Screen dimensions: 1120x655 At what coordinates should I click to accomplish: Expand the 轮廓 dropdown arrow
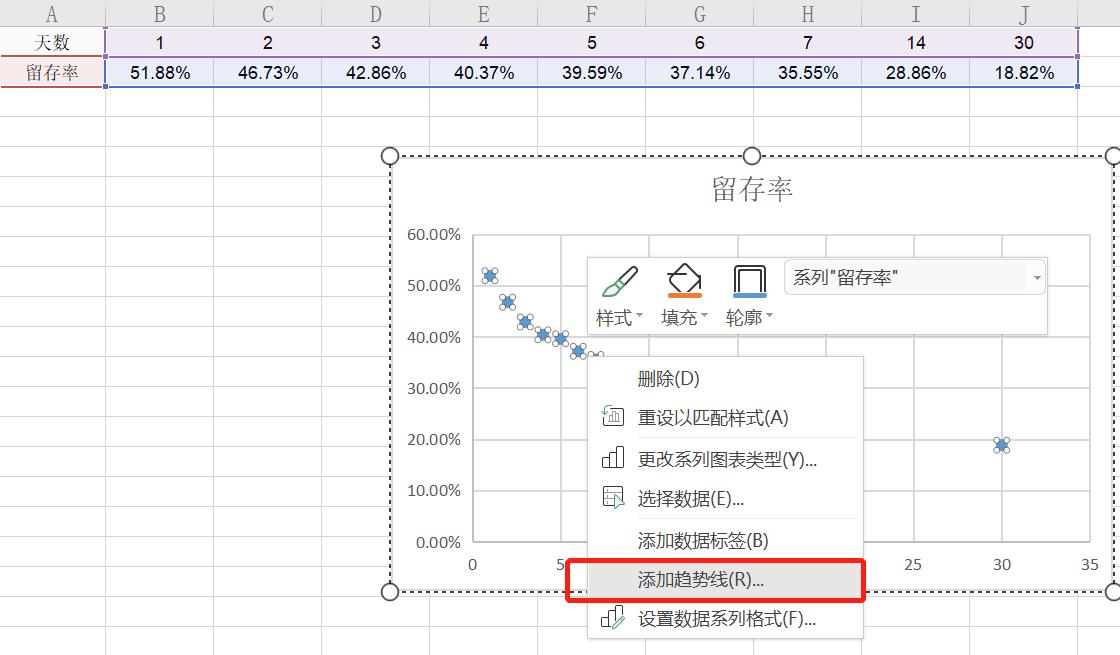click(769, 315)
